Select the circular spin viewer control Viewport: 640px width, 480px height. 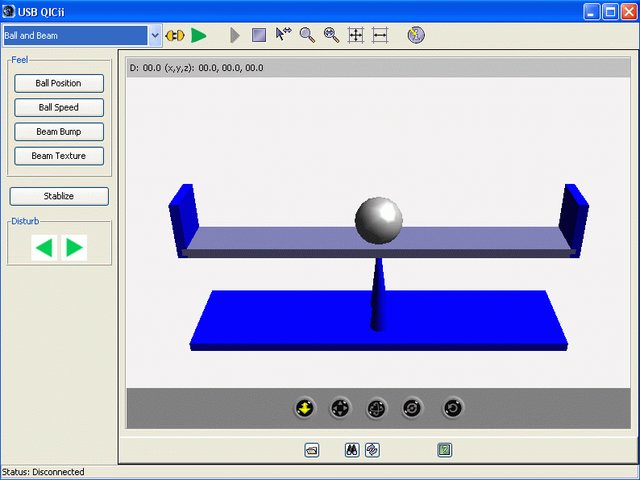[x=412, y=408]
